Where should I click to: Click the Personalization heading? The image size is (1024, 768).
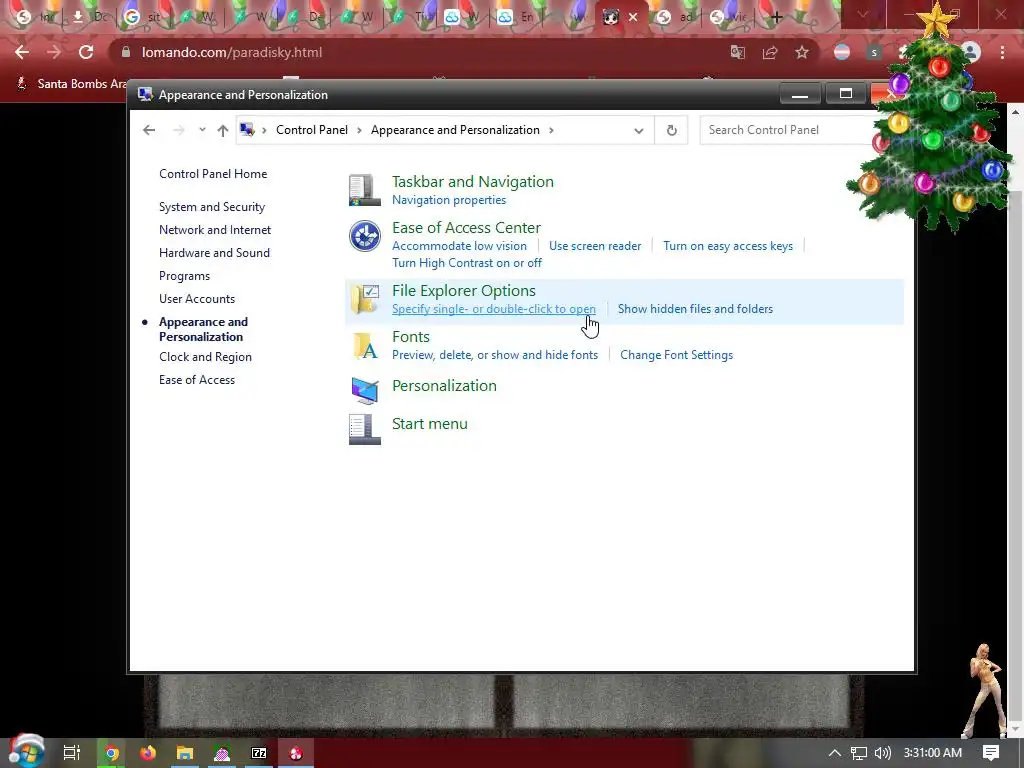click(x=444, y=385)
